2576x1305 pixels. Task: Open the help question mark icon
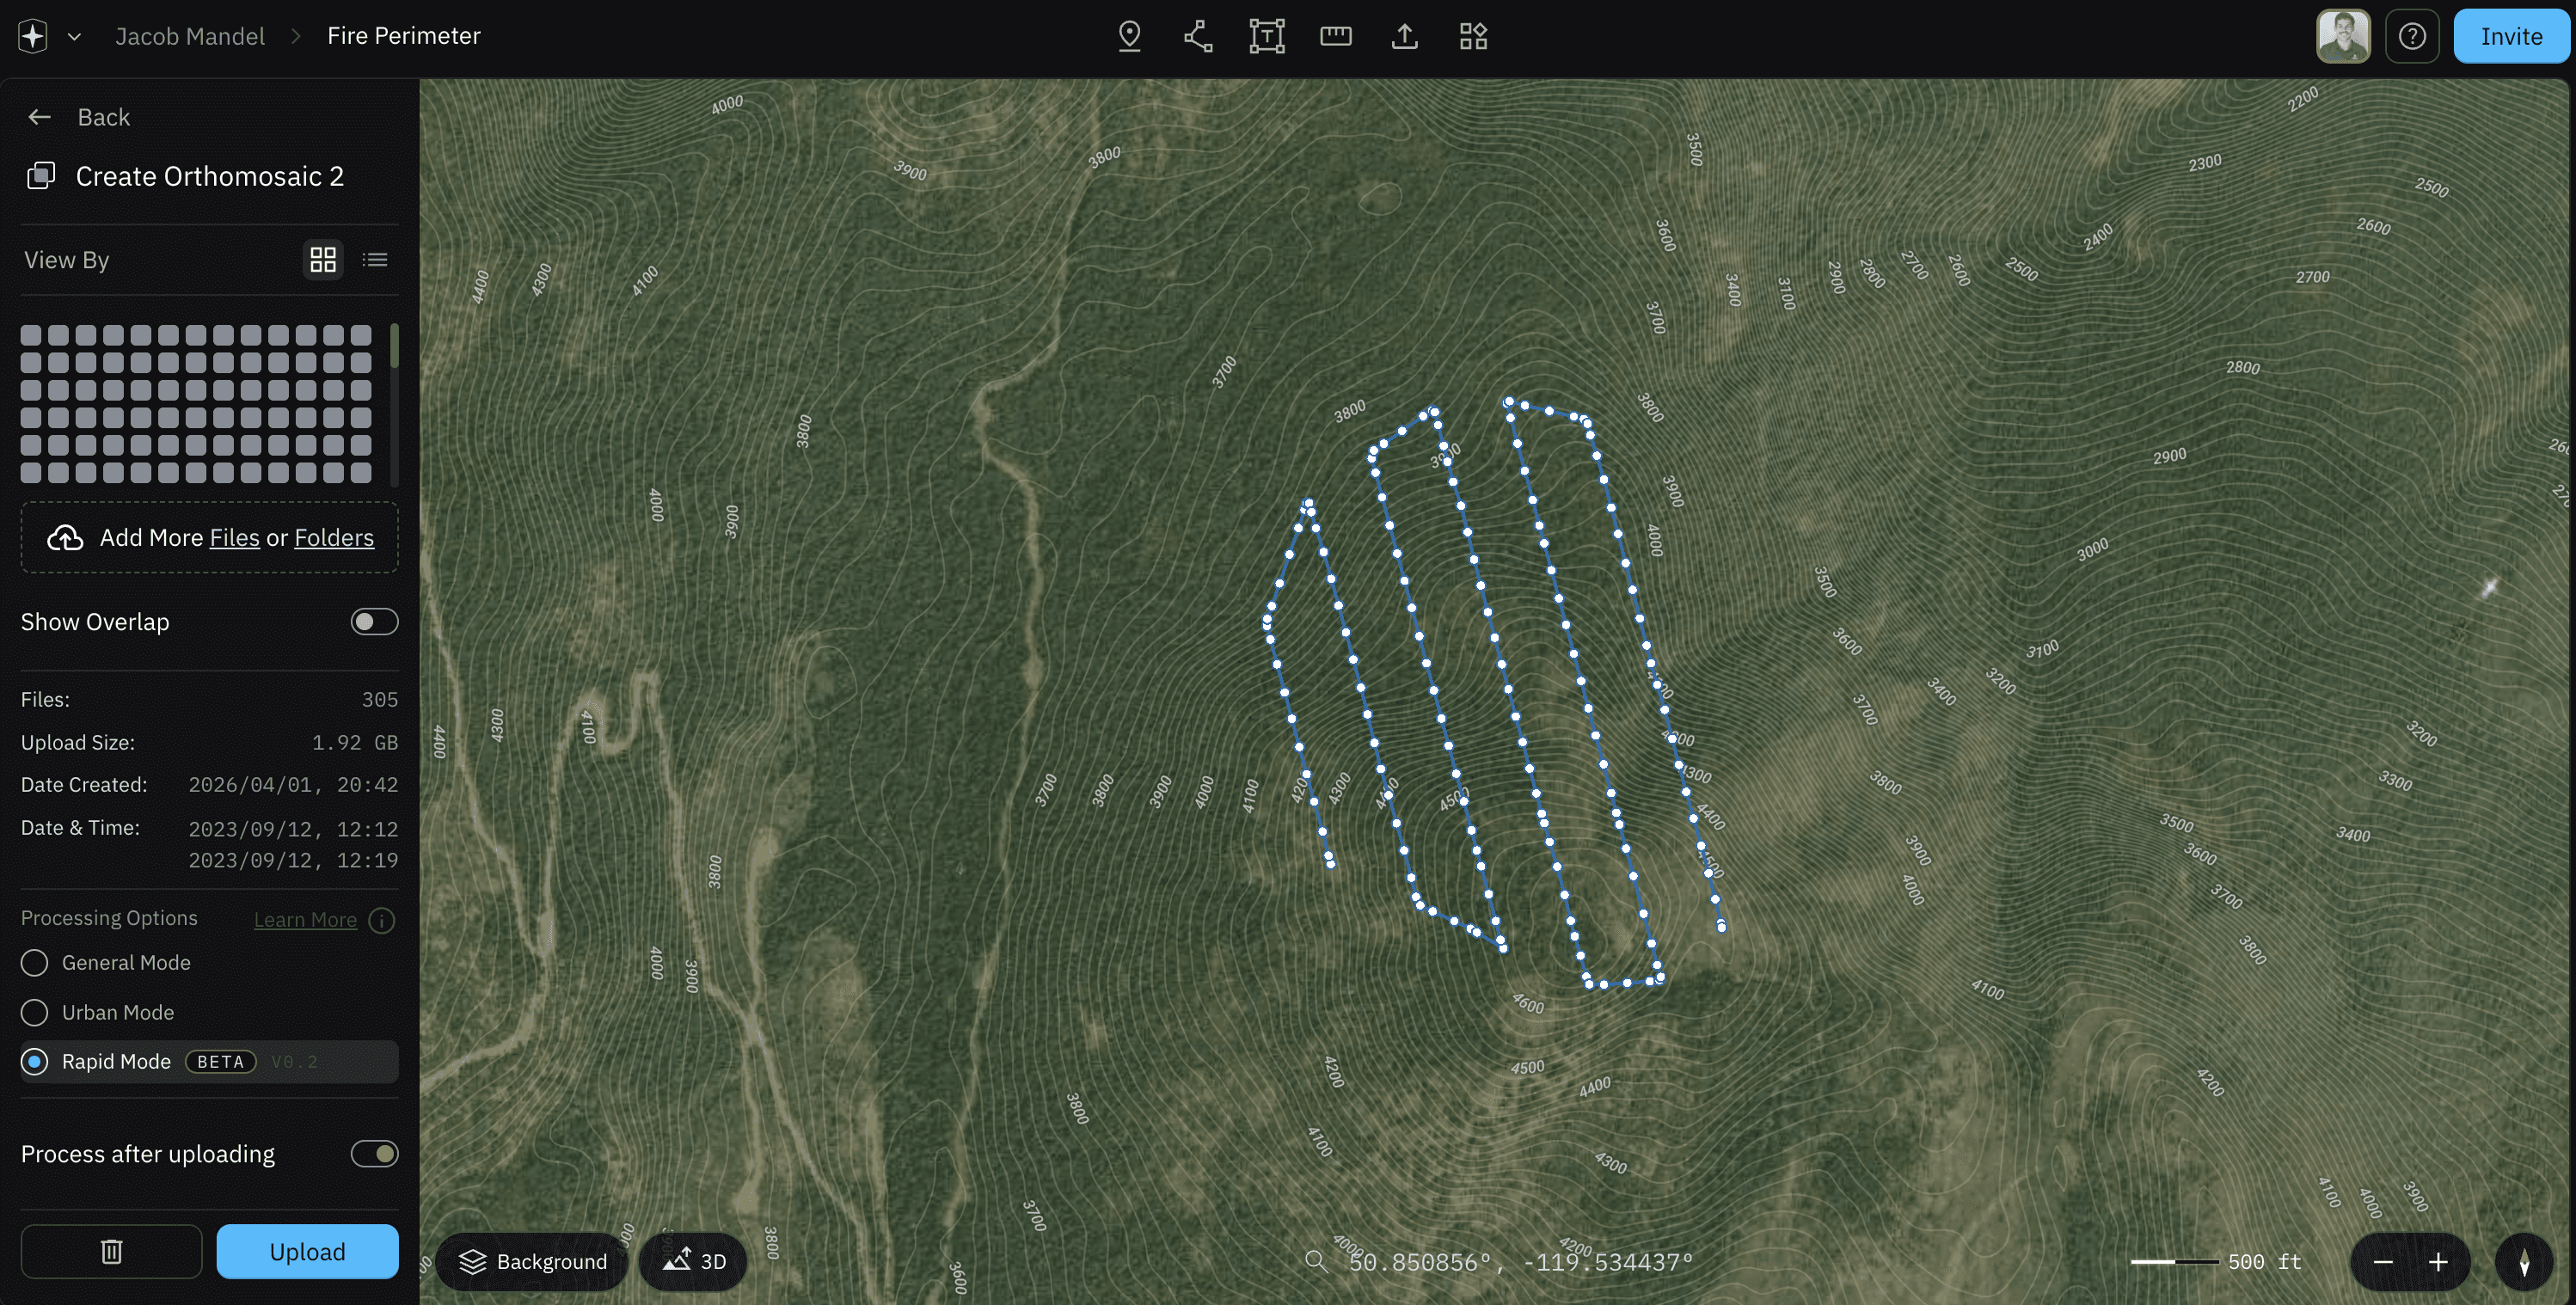[x=2412, y=36]
